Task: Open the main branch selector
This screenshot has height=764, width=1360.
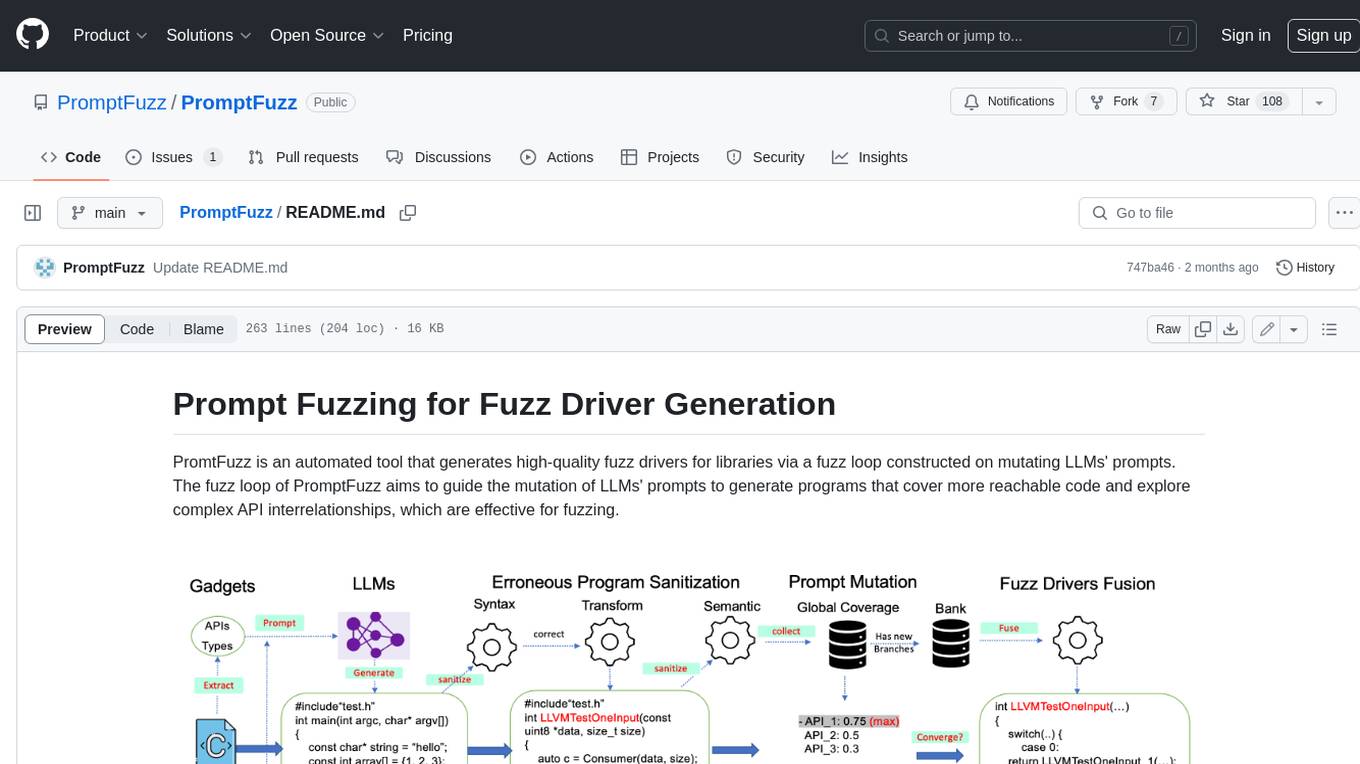Action: pos(110,213)
